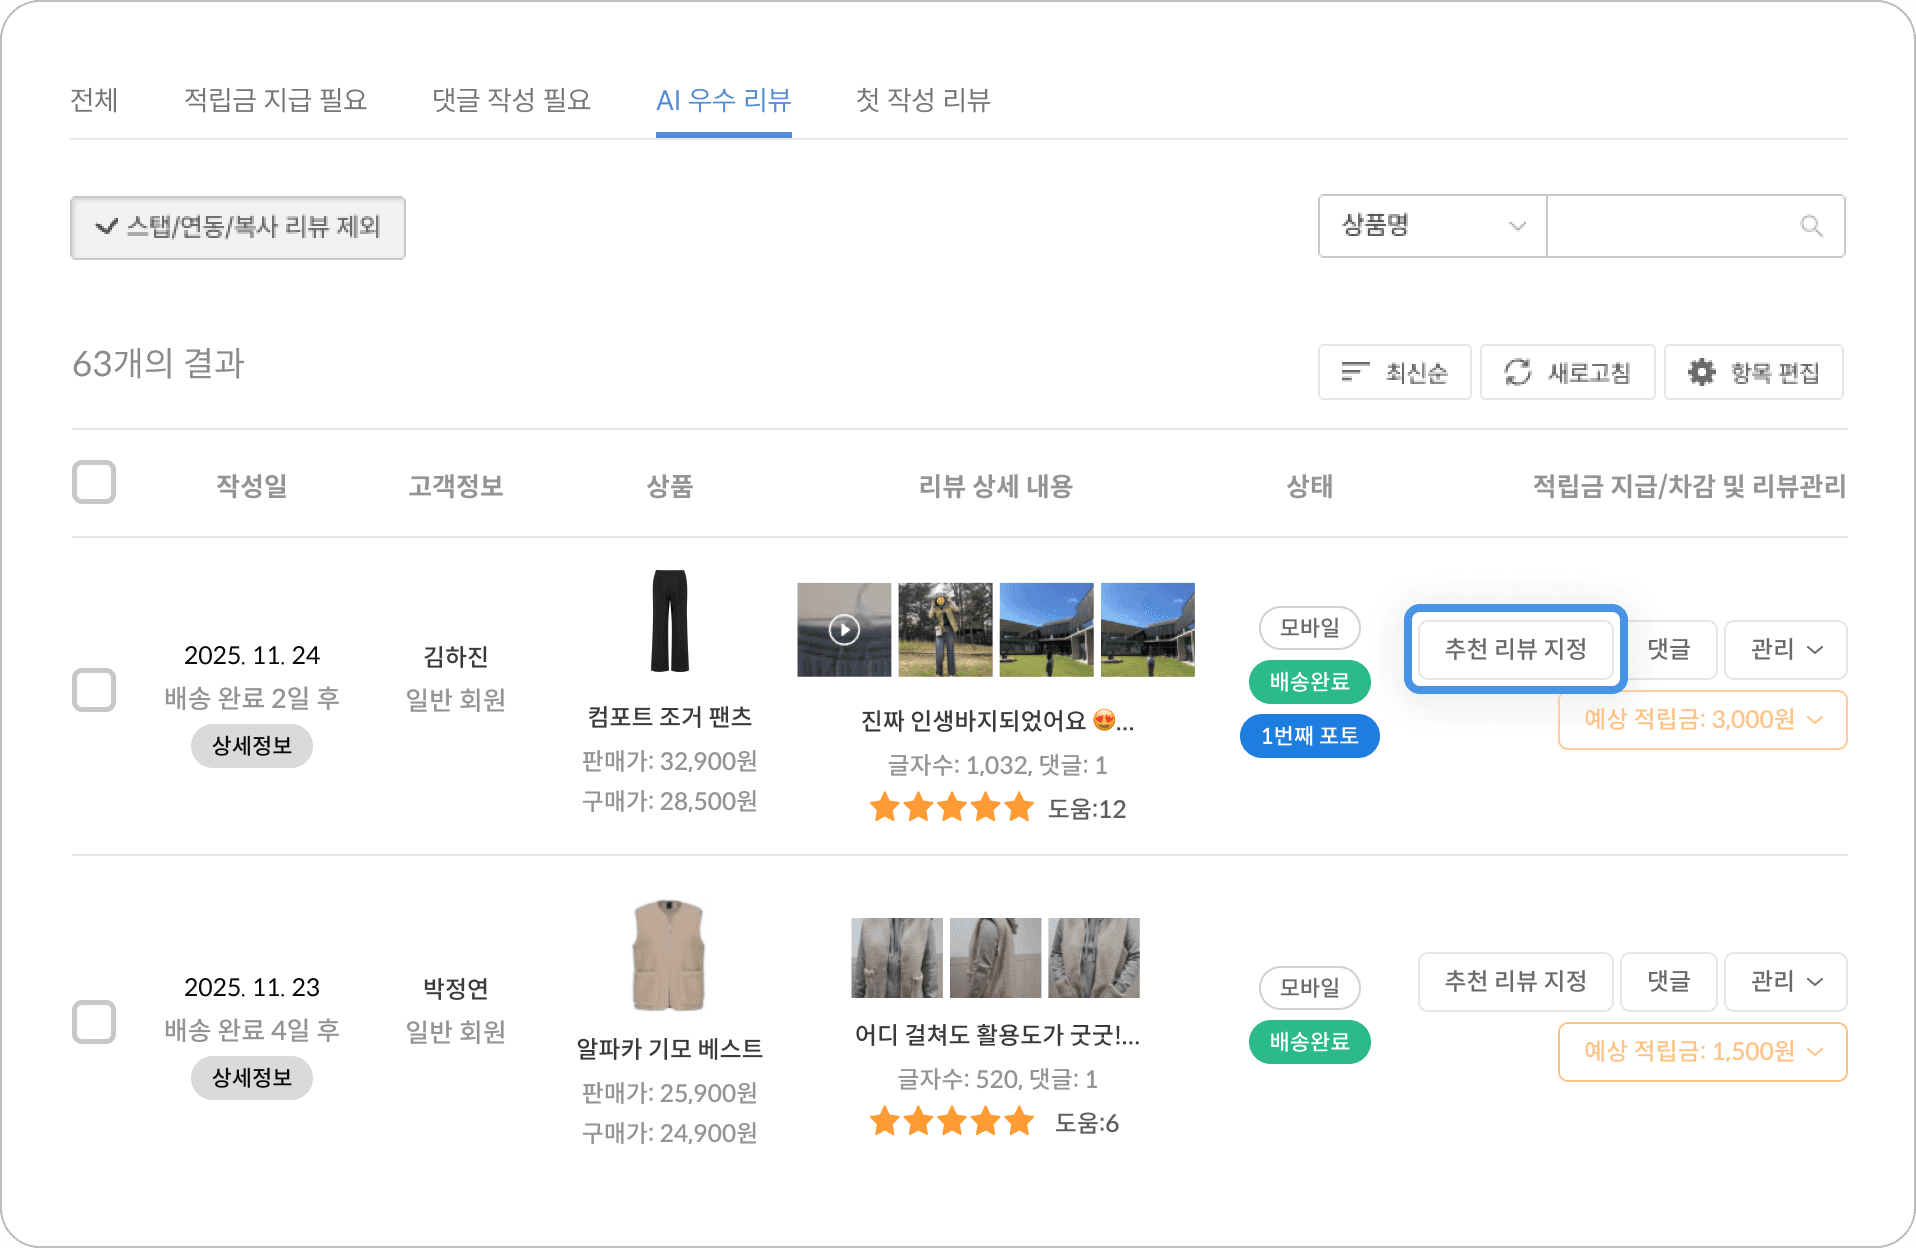1916x1248 pixels.
Task: Expand 예상 적립금: 3,000원 details
Action: click(x=1702, y=720)
